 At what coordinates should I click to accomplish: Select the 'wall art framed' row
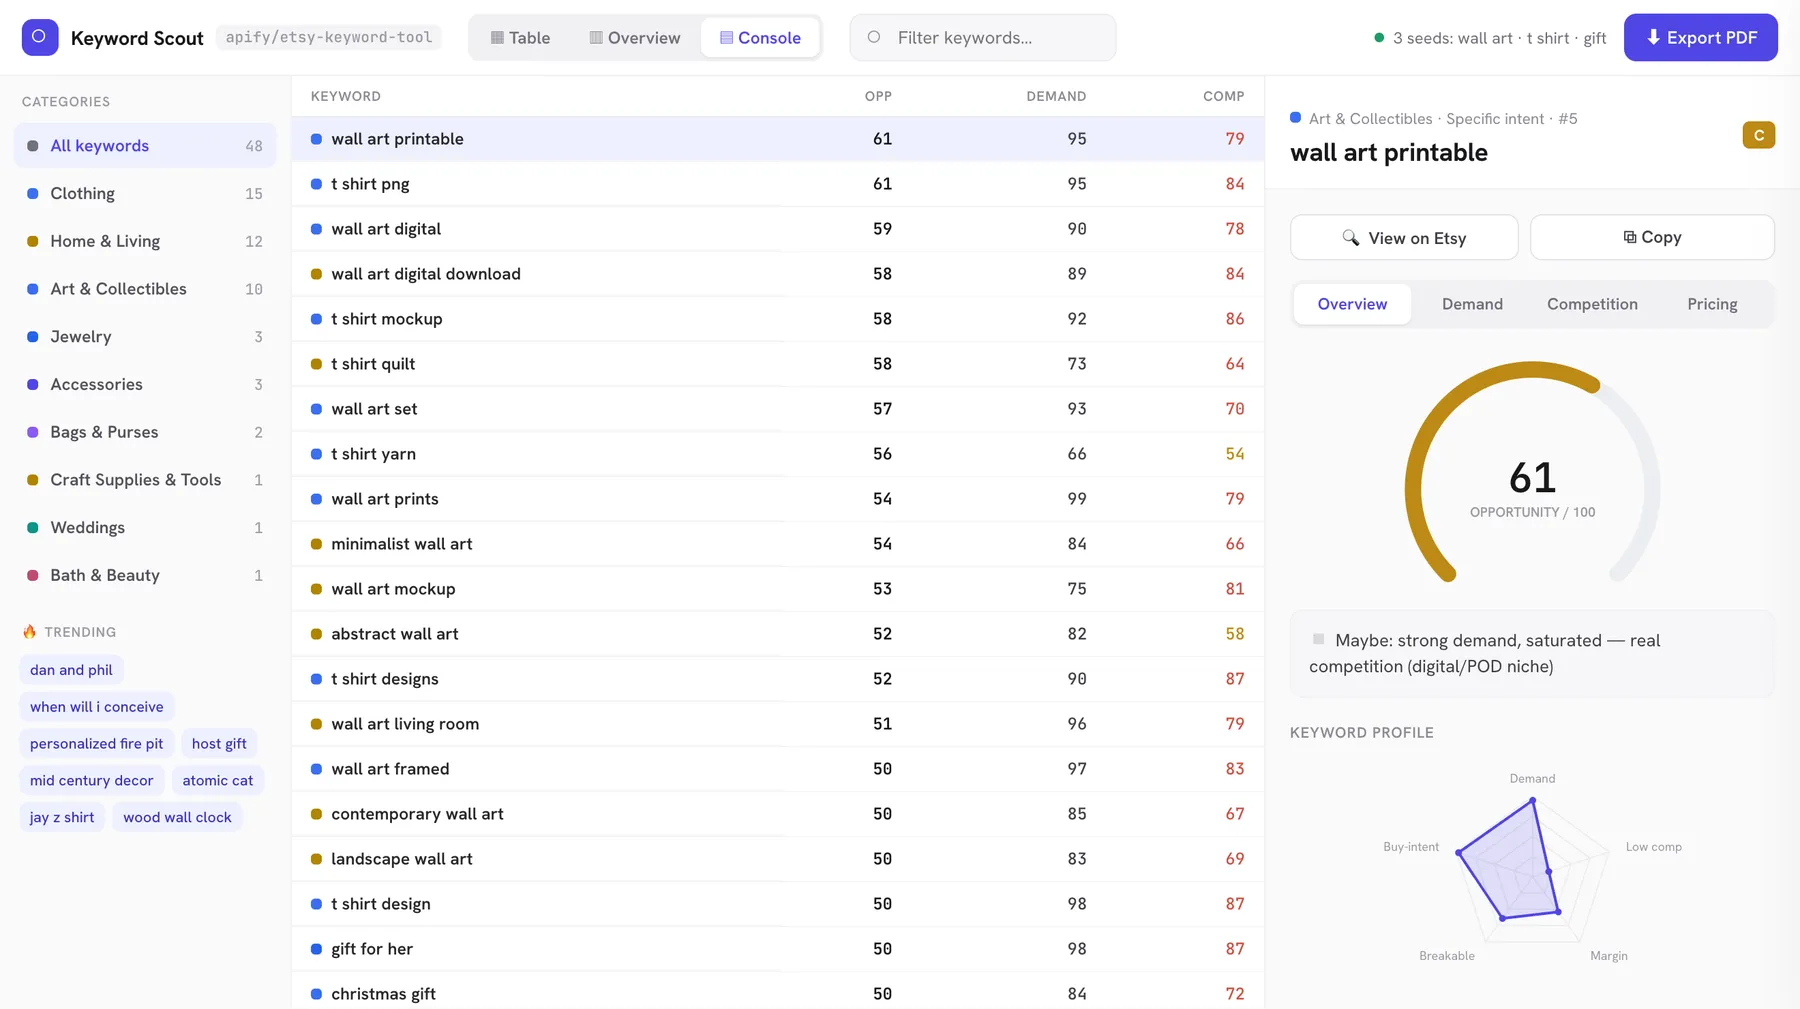pyautogui.click(x=778, y=769)
